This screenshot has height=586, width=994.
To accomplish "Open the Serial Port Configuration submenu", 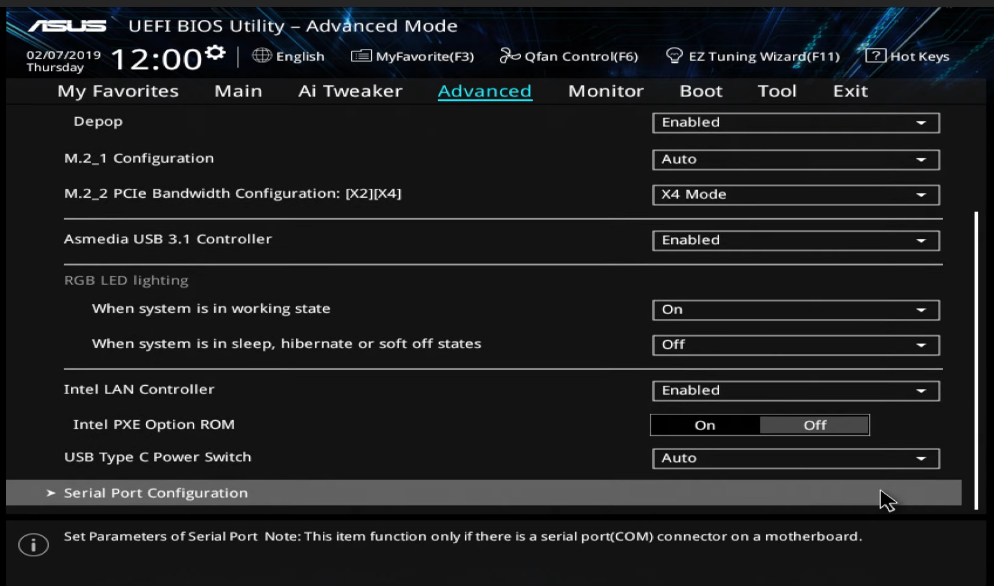I will (x=483, y=493).
